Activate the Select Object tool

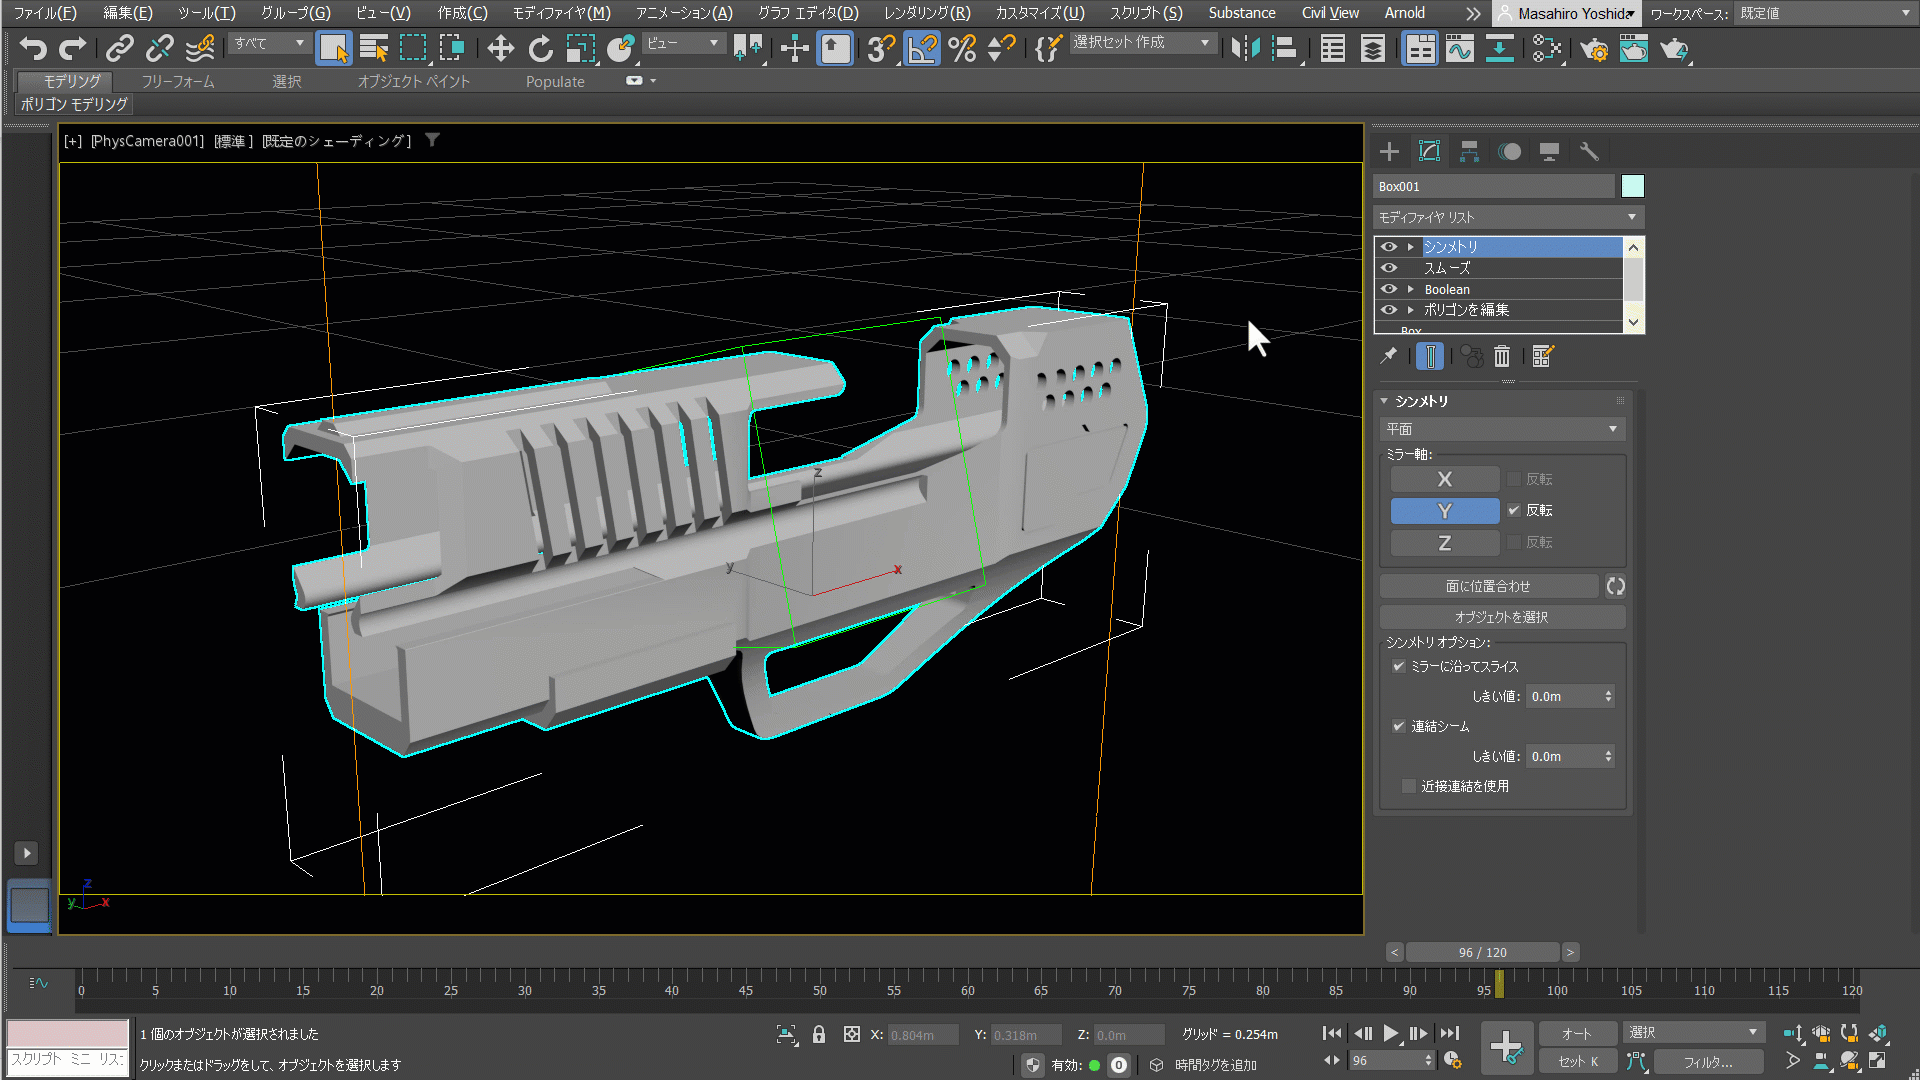(334, 48)
